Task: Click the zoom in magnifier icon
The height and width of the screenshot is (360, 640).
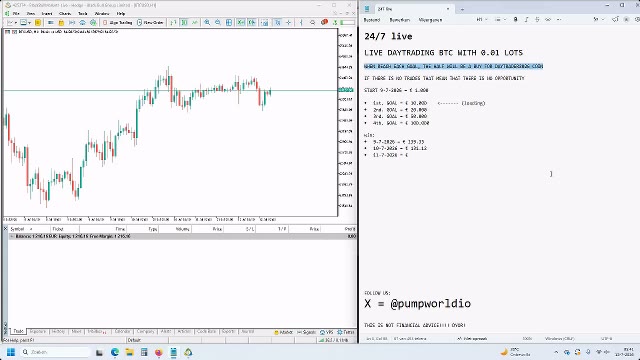Action: pos(207,22)
